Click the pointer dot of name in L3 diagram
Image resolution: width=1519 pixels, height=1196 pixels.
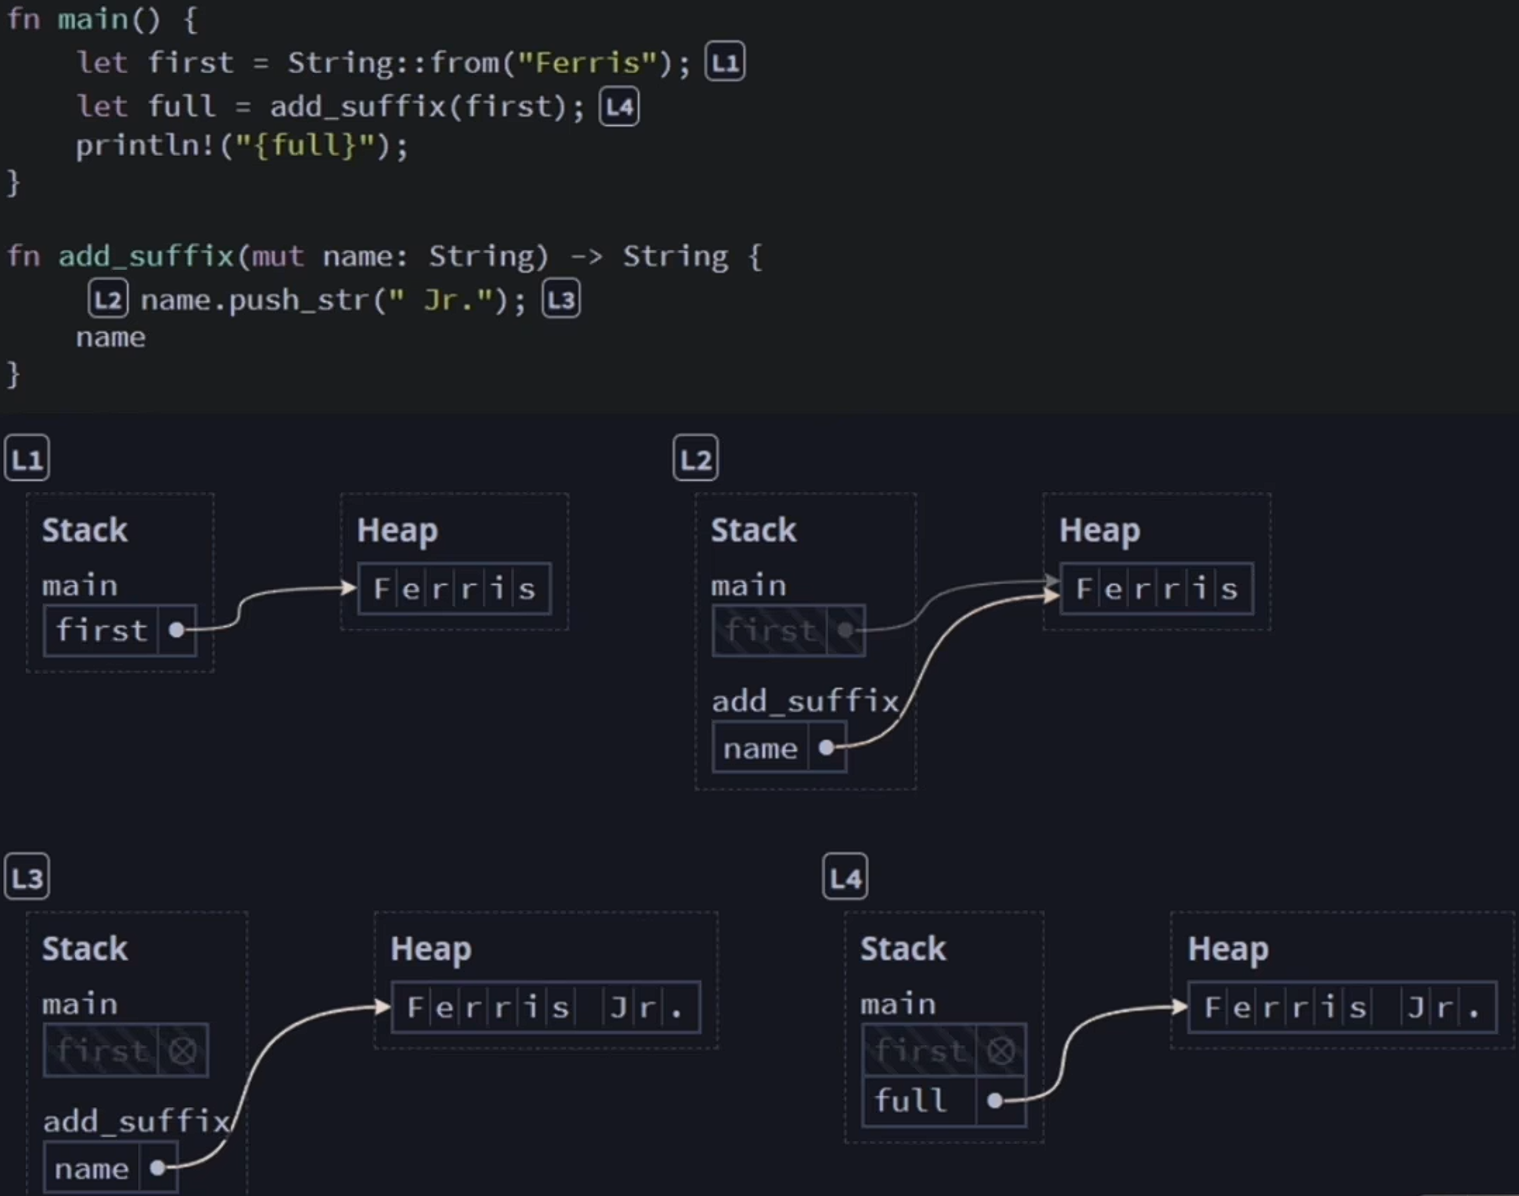[x=157, y=1168]
